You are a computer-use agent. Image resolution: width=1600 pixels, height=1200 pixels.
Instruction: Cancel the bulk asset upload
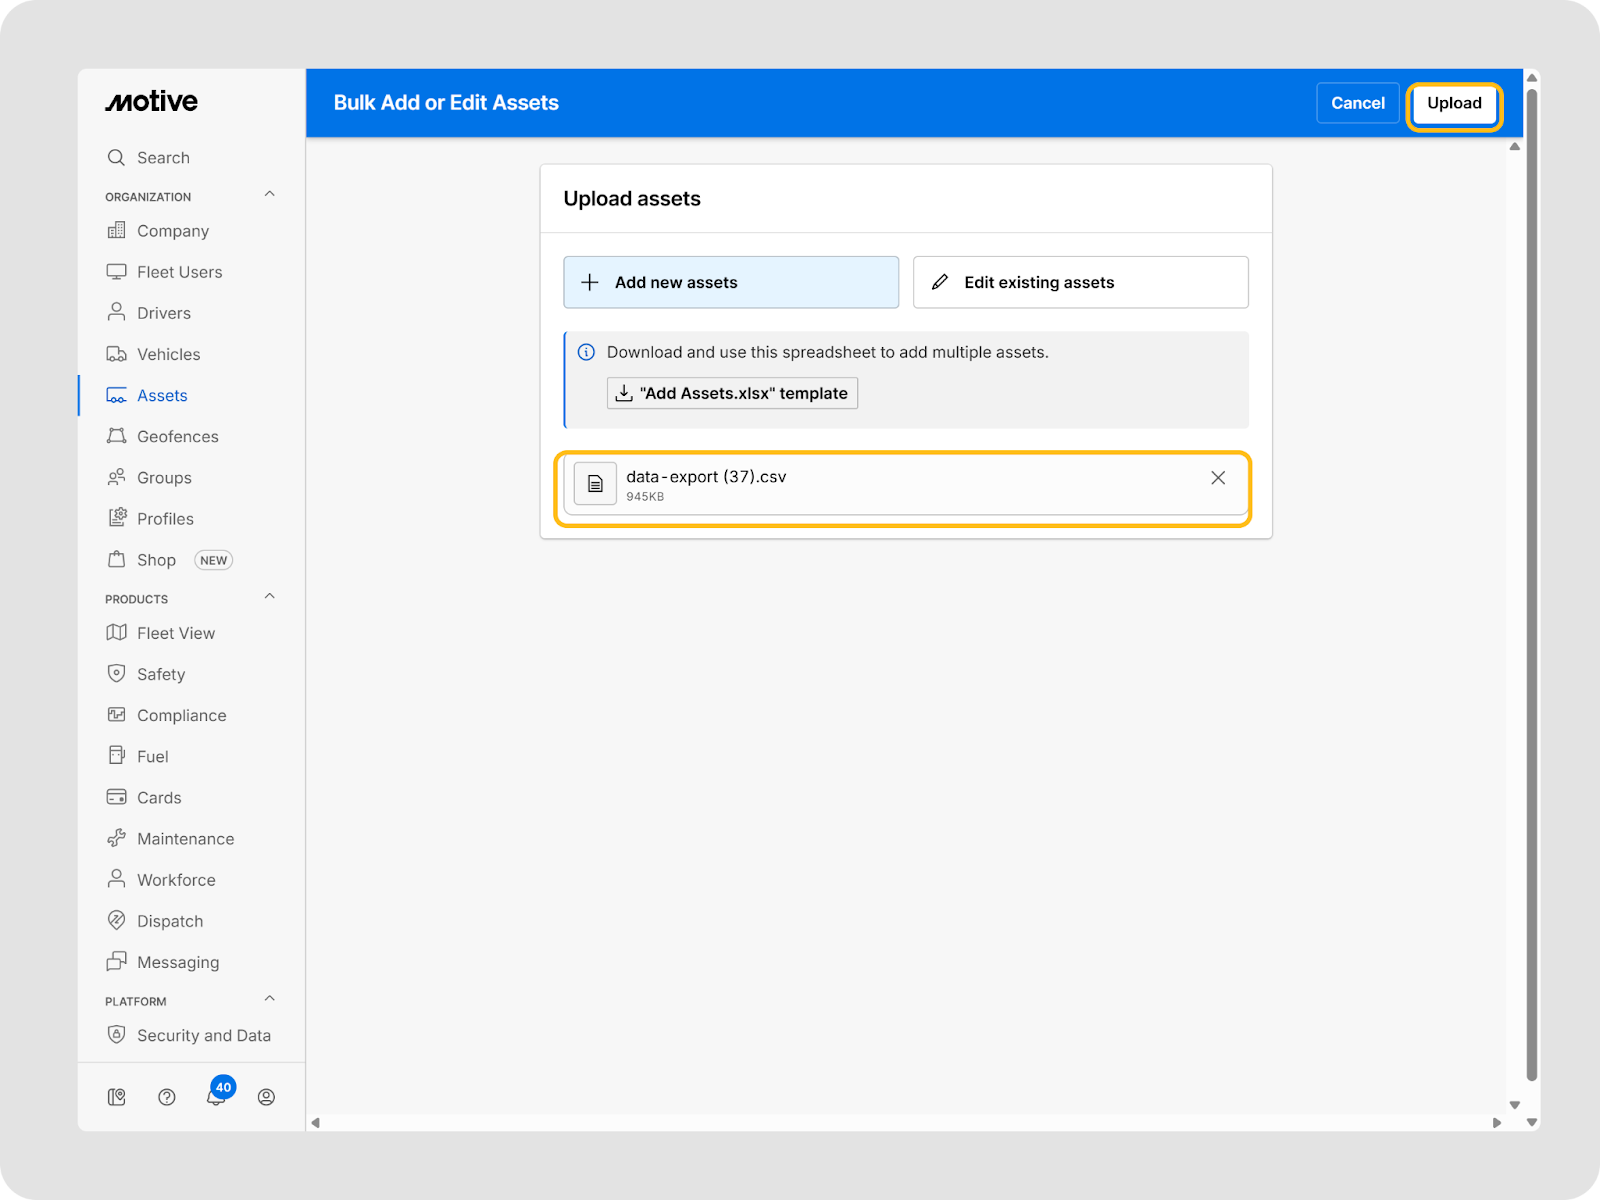click(1357, 103)
